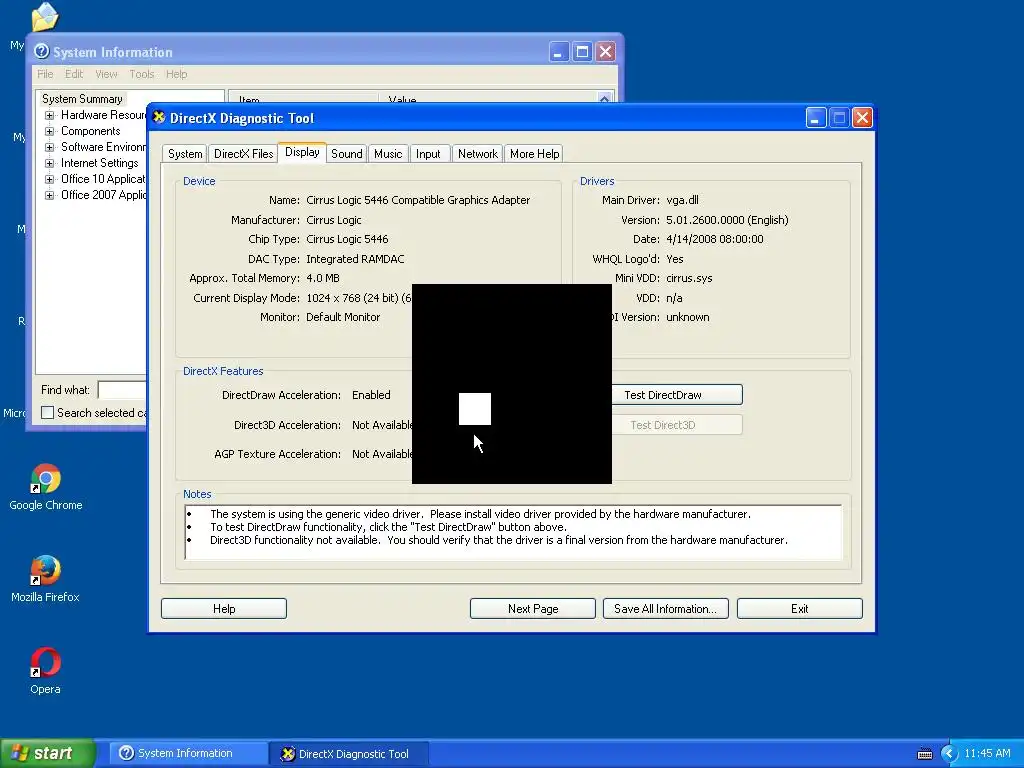Click the System Information title bar icon
This screenshot has height=768, width=1024.
point(42,51)
